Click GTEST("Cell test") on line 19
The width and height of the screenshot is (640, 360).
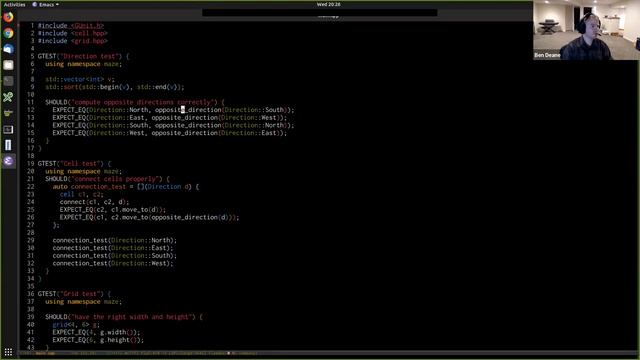pyautogui.click(x=74, y=163)
